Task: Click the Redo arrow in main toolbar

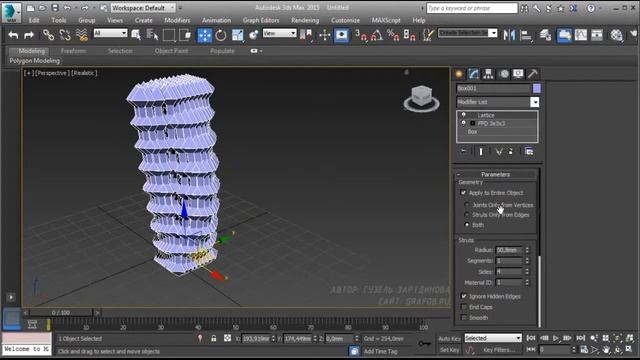Action: [29, 35]
